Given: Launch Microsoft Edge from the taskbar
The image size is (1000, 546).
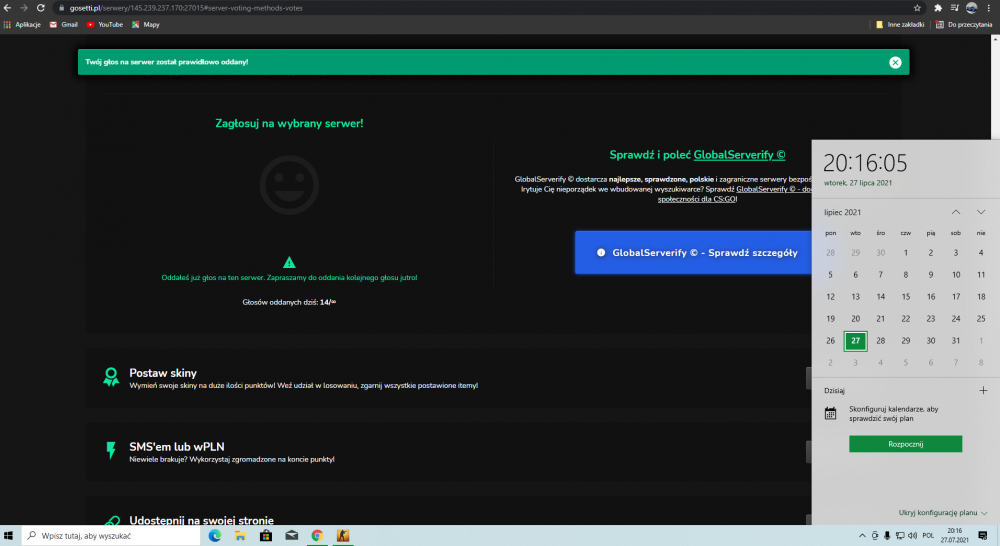Looking at the screenshot, I should (215, 536).
